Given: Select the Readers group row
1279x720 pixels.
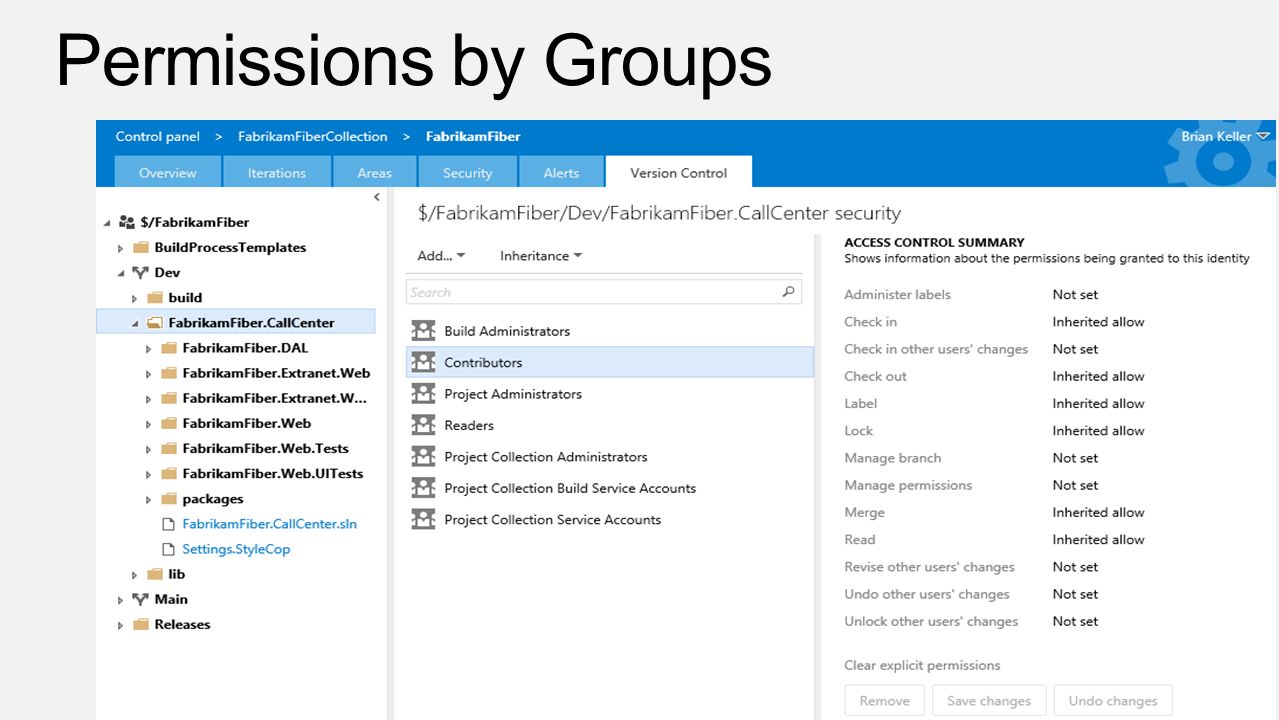Looking at the screenshot, I should pos(610,425).
